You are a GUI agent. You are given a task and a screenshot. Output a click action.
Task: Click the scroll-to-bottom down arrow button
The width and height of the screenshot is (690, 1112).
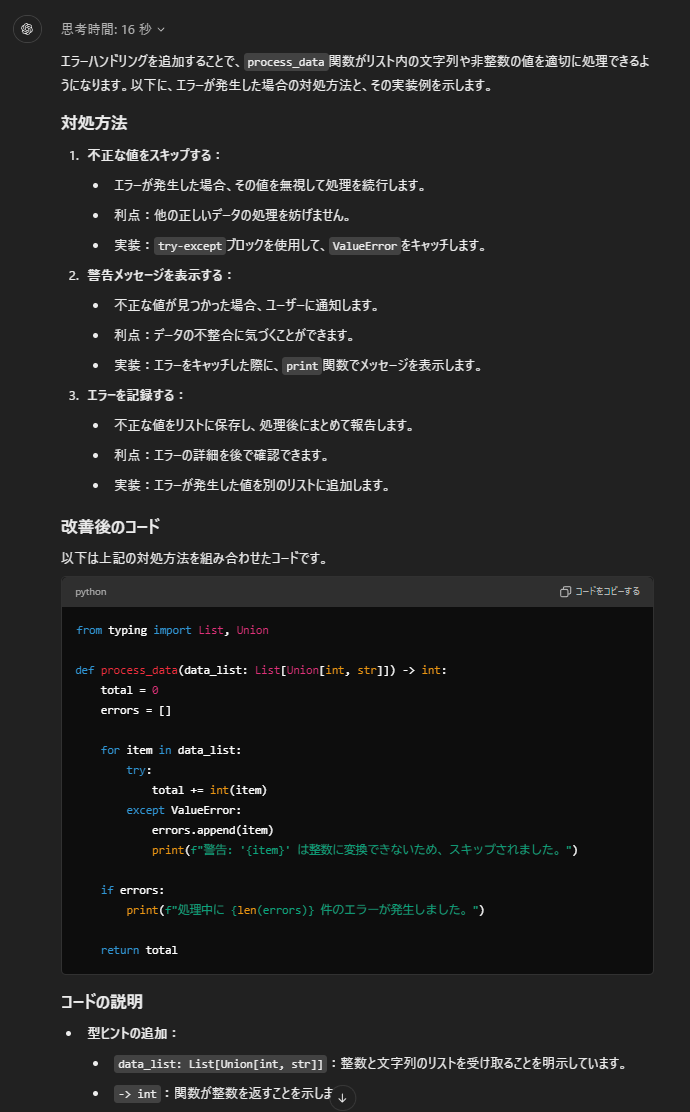point(342,1097)
